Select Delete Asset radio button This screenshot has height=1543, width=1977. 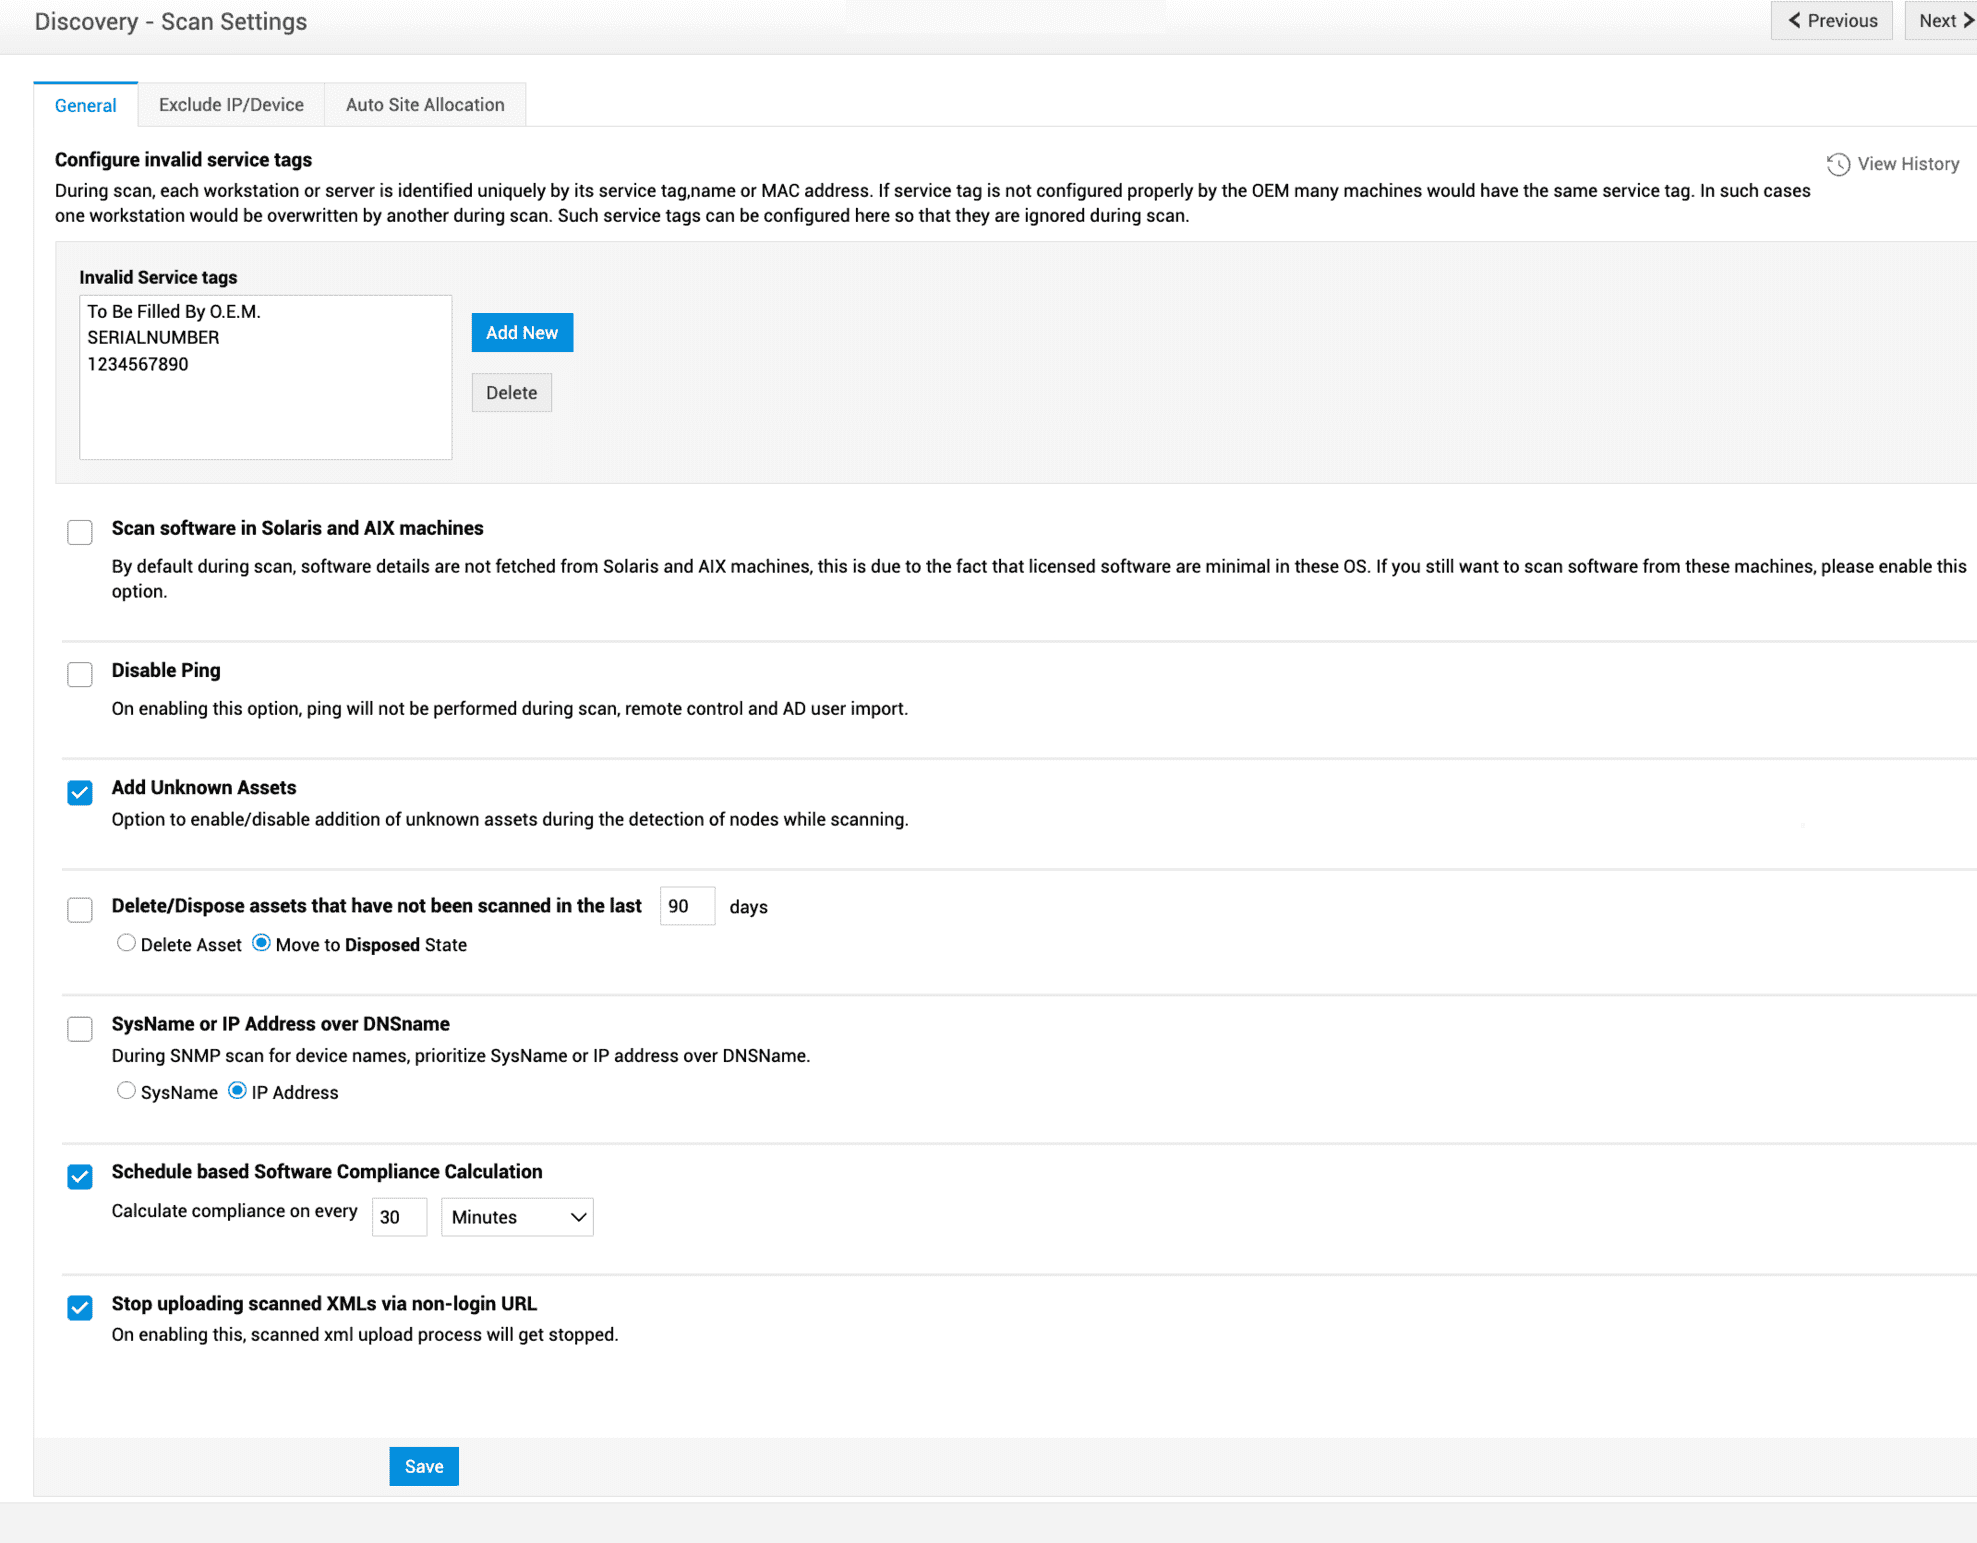[x=126, y=943]
